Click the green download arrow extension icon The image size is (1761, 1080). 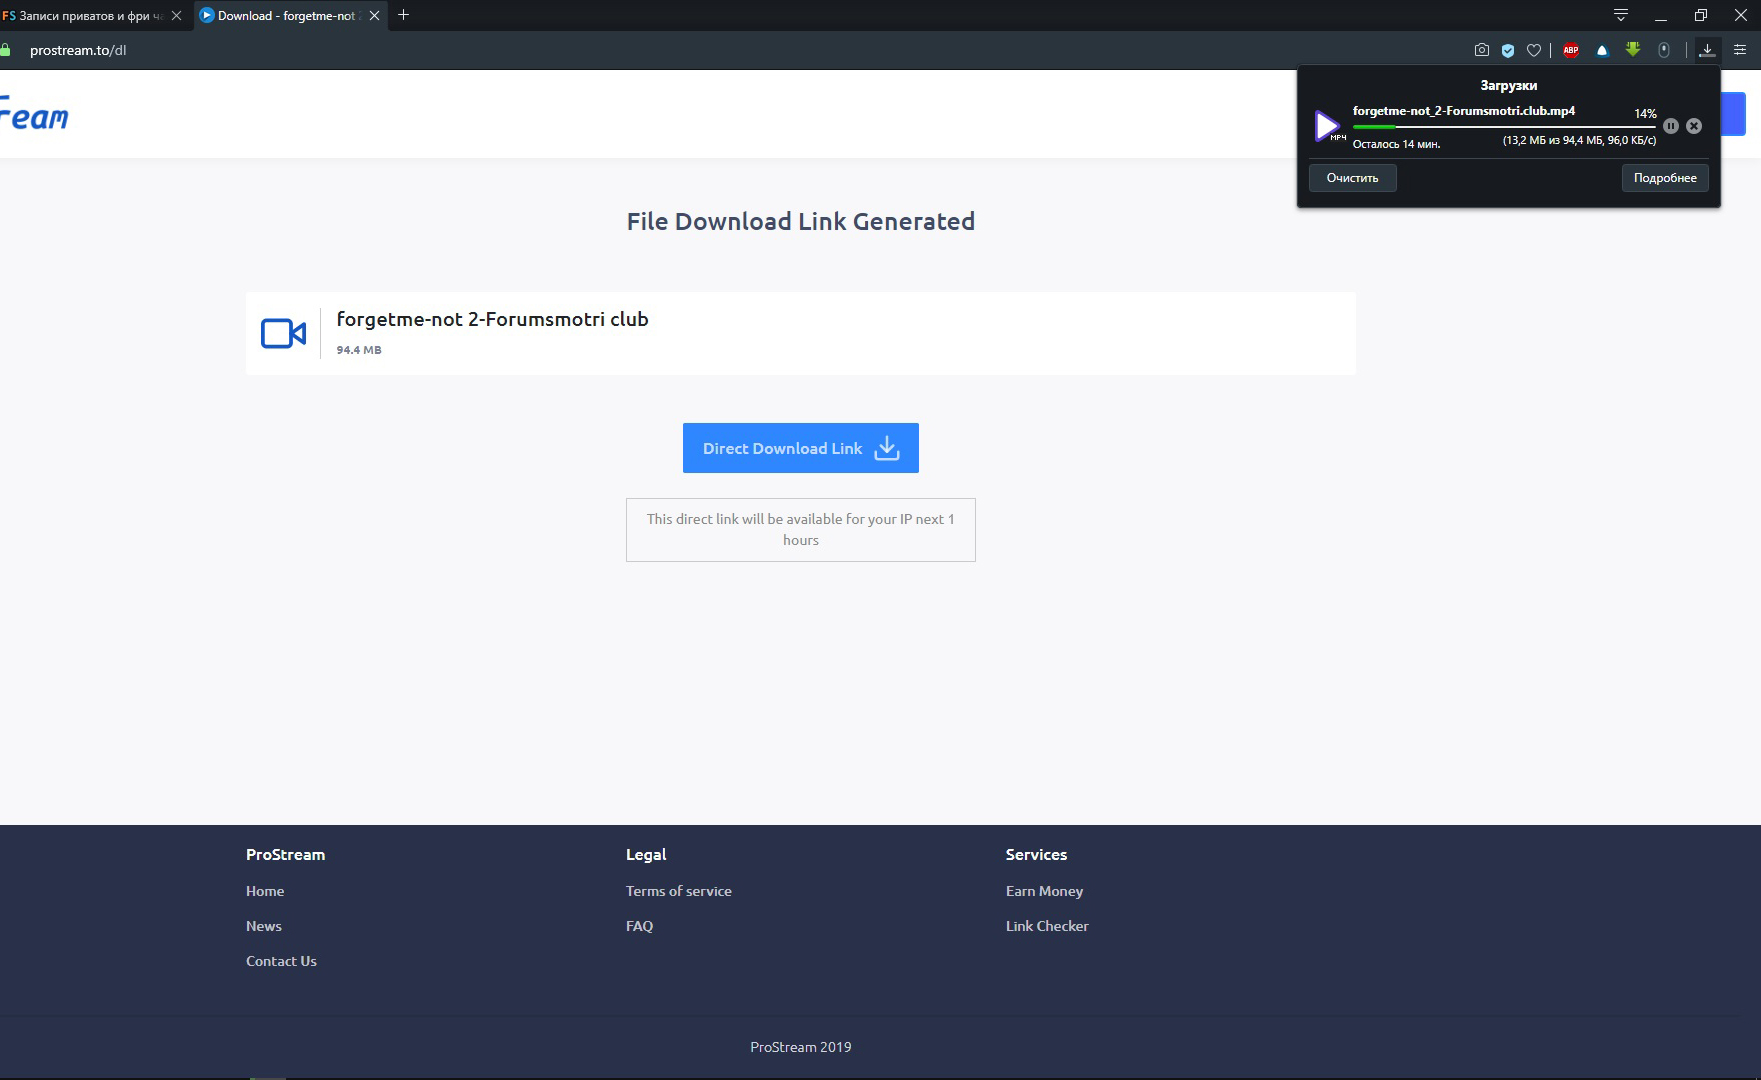point(1633,50)
